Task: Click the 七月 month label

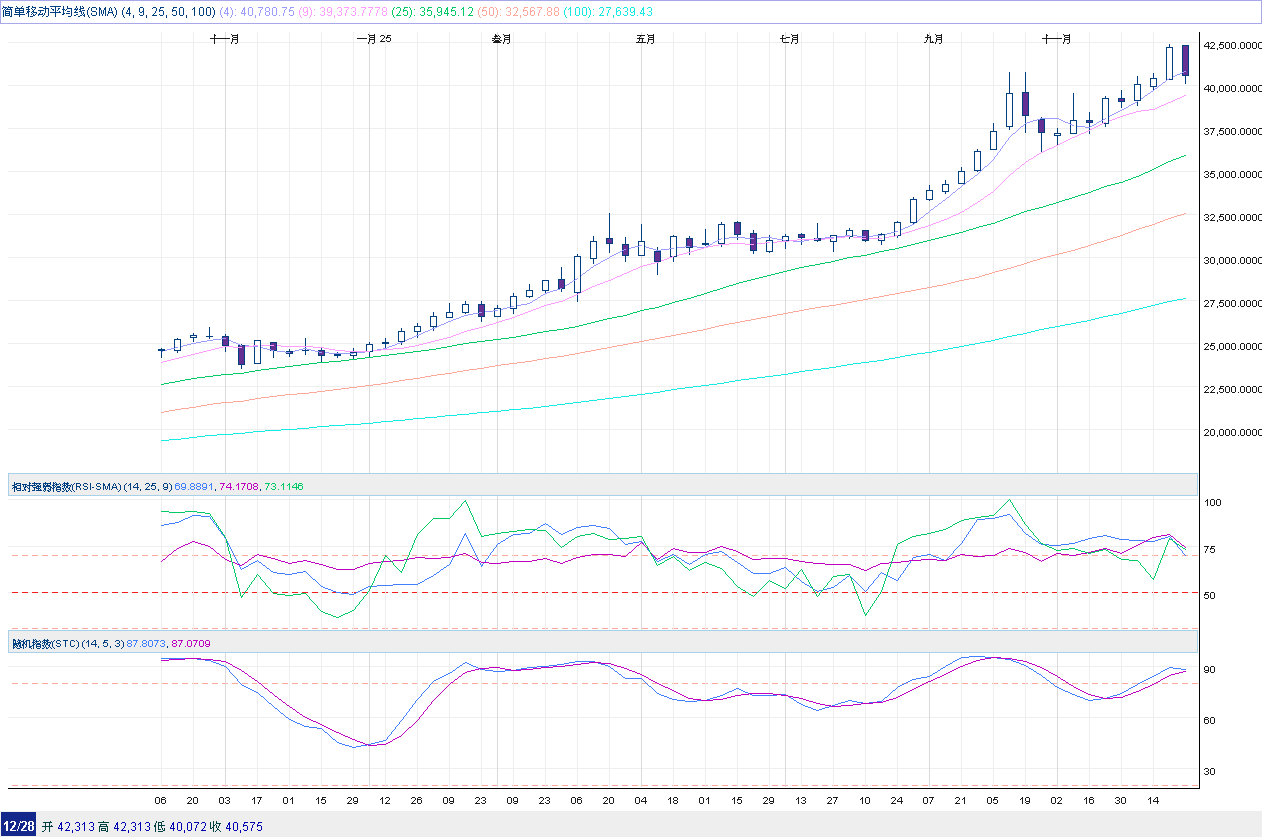Action: (x=789, y=39)
